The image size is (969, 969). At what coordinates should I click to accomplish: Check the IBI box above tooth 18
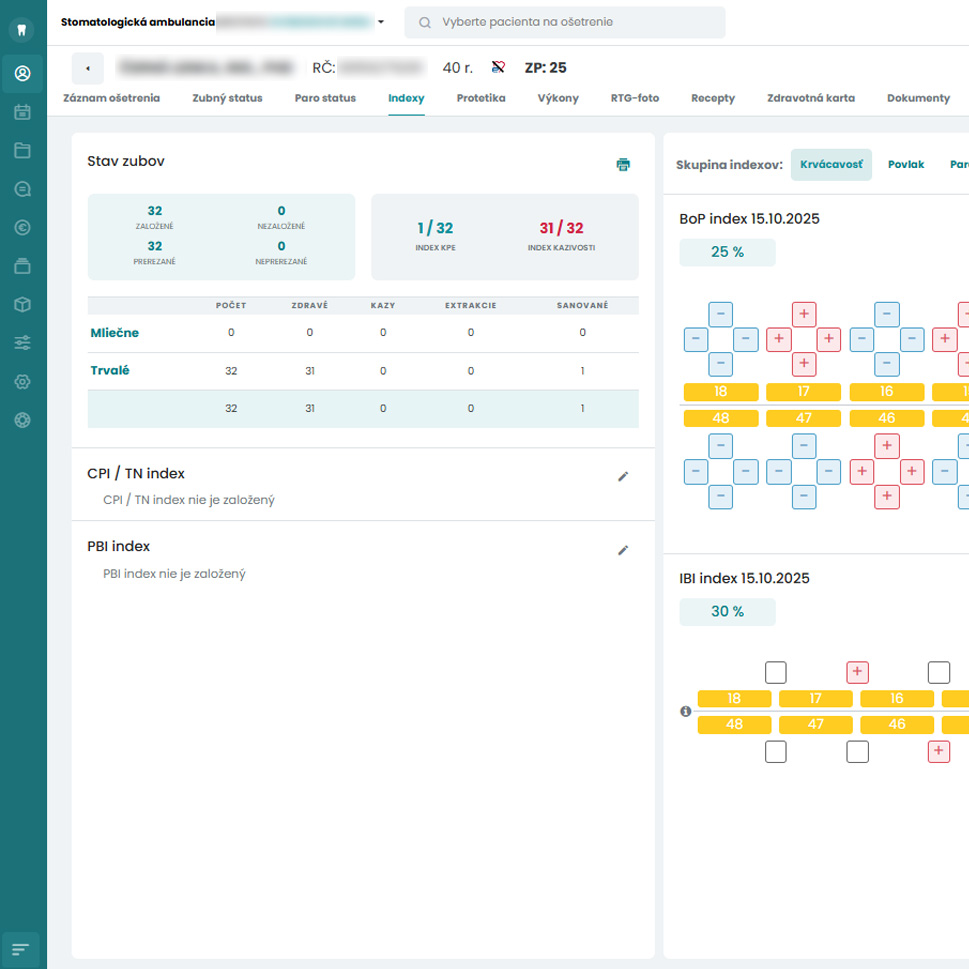click(775, 671)
